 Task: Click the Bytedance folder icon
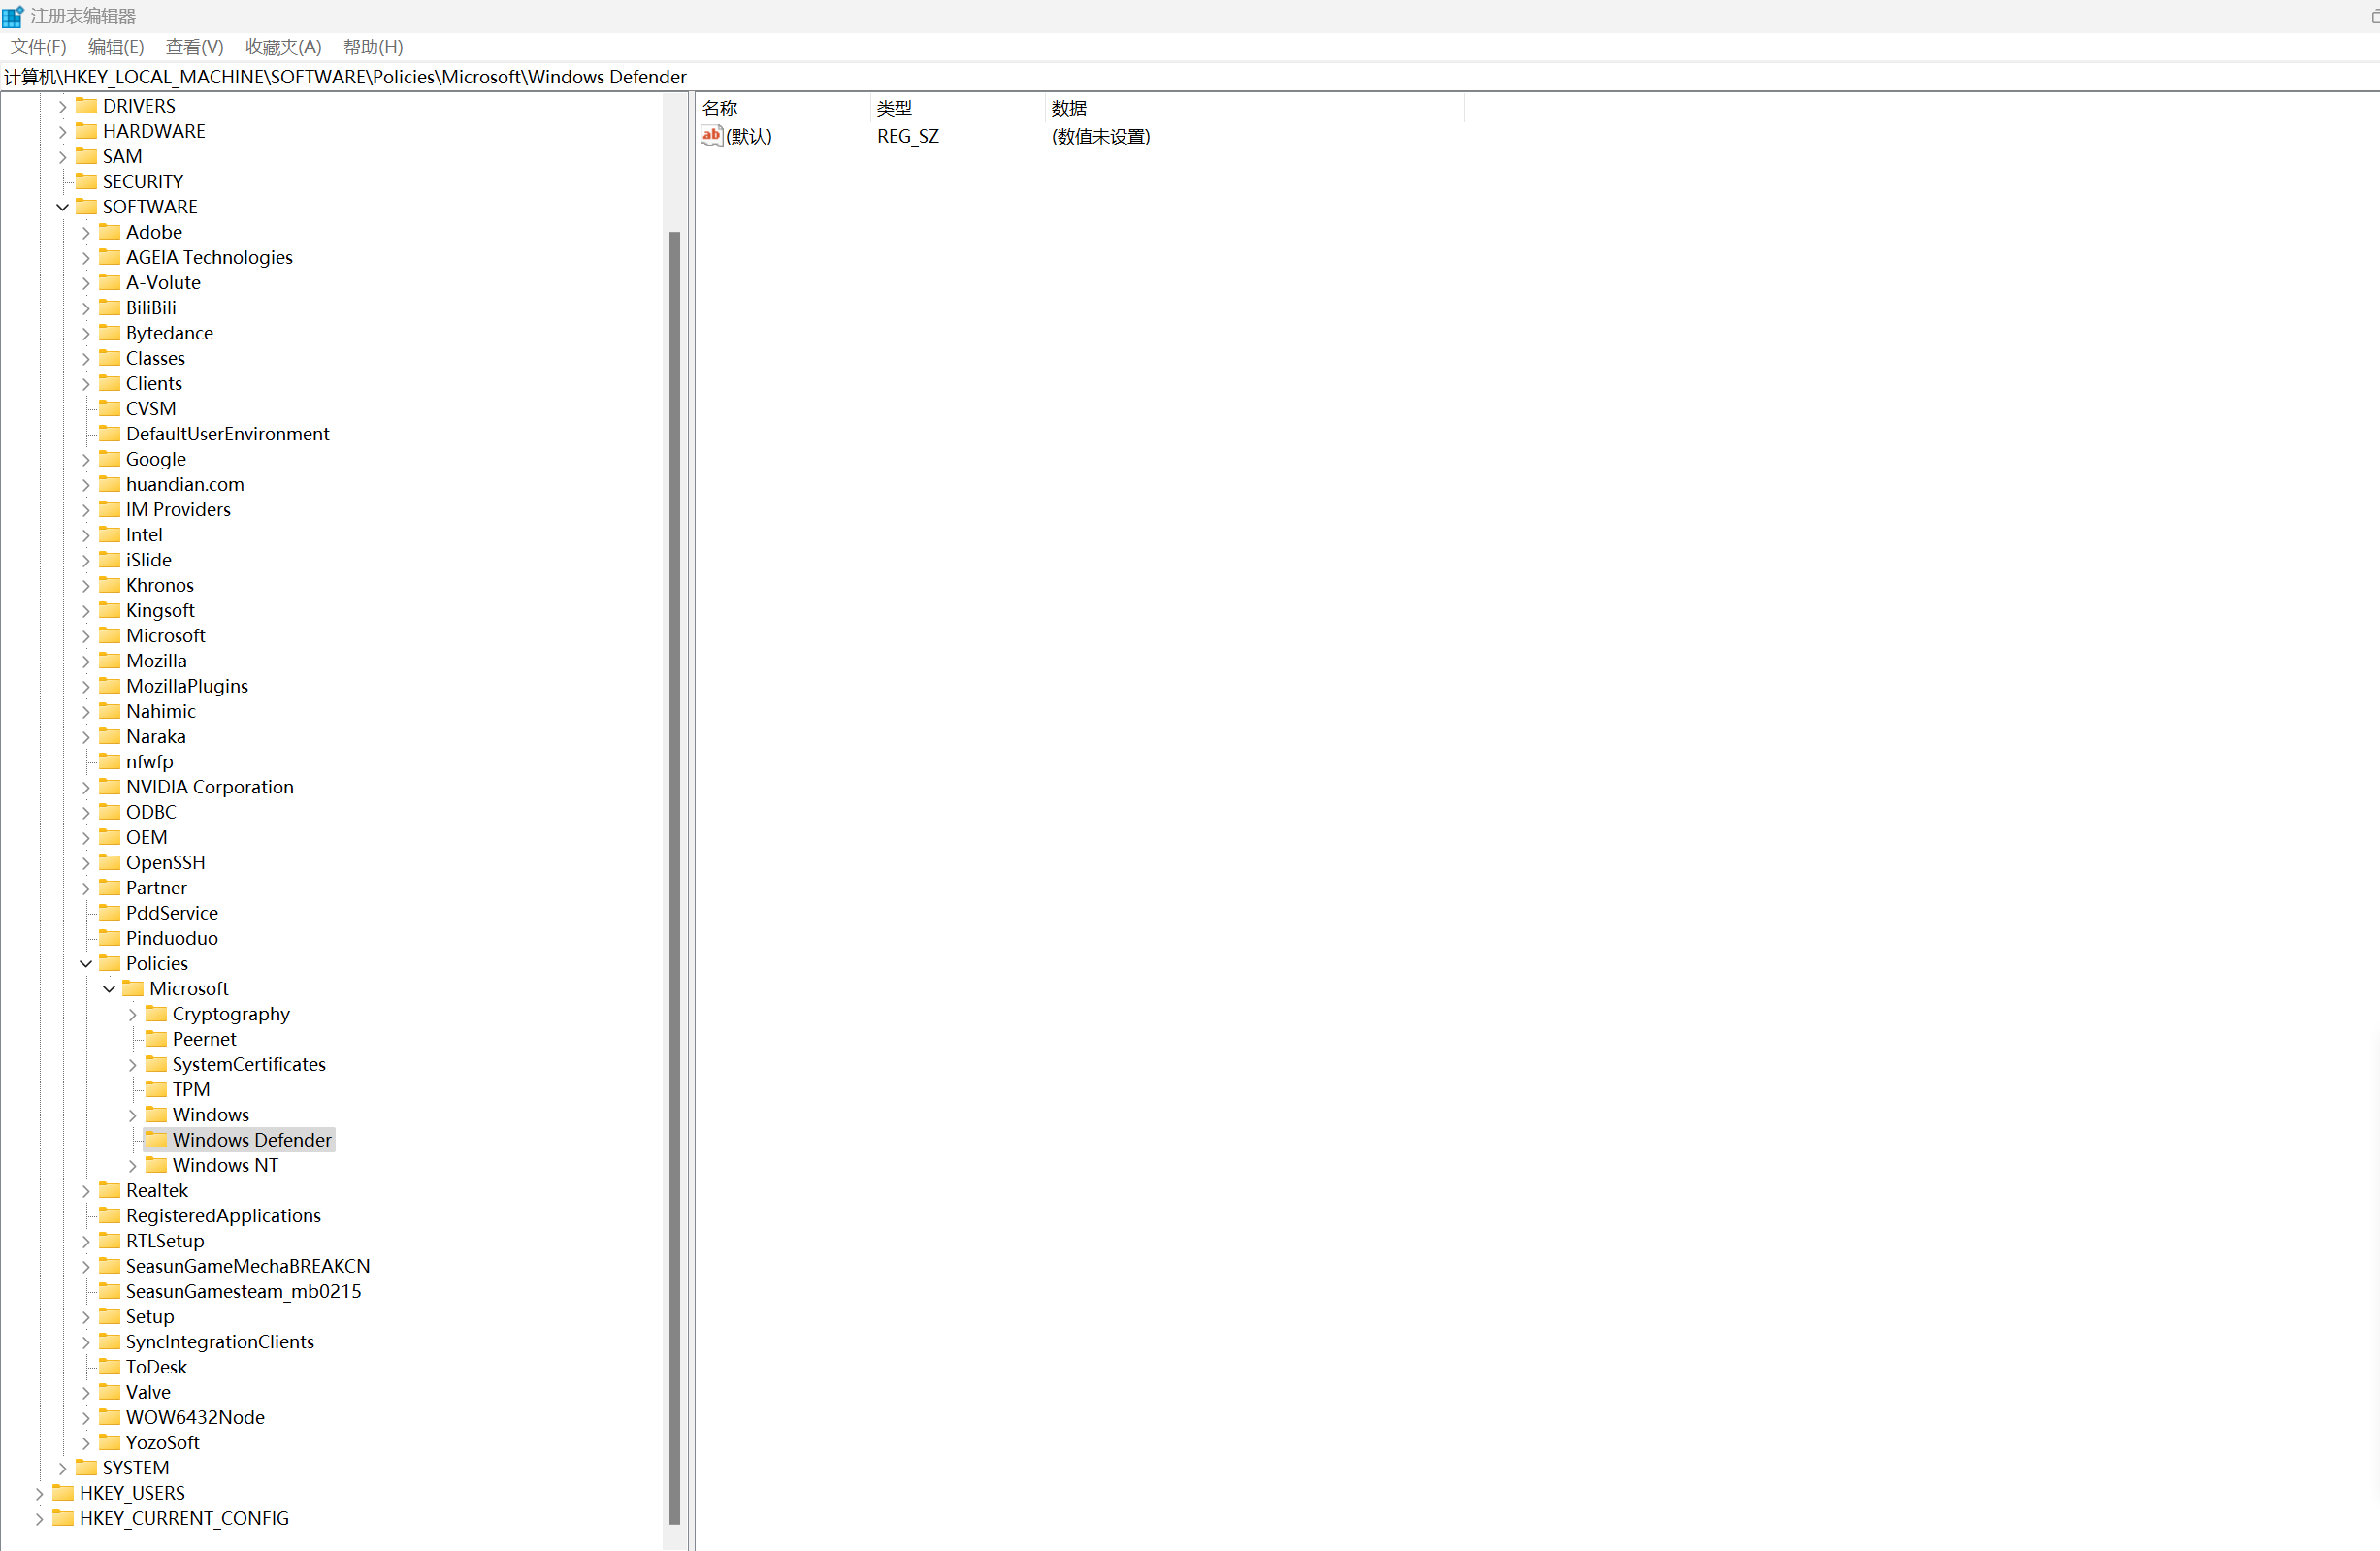tap(110, 332)
